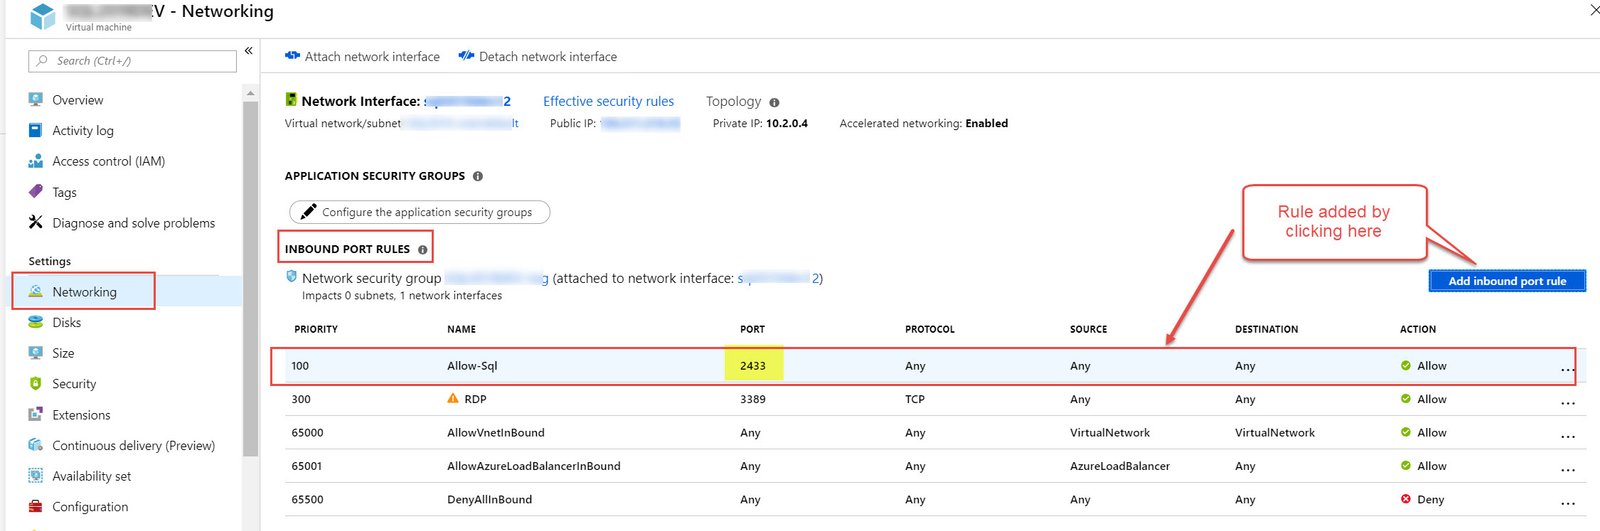This screenshot has width=1600, height=531.
Task: Open more options for RDP rule
Action: click(x=1567, y=403)
